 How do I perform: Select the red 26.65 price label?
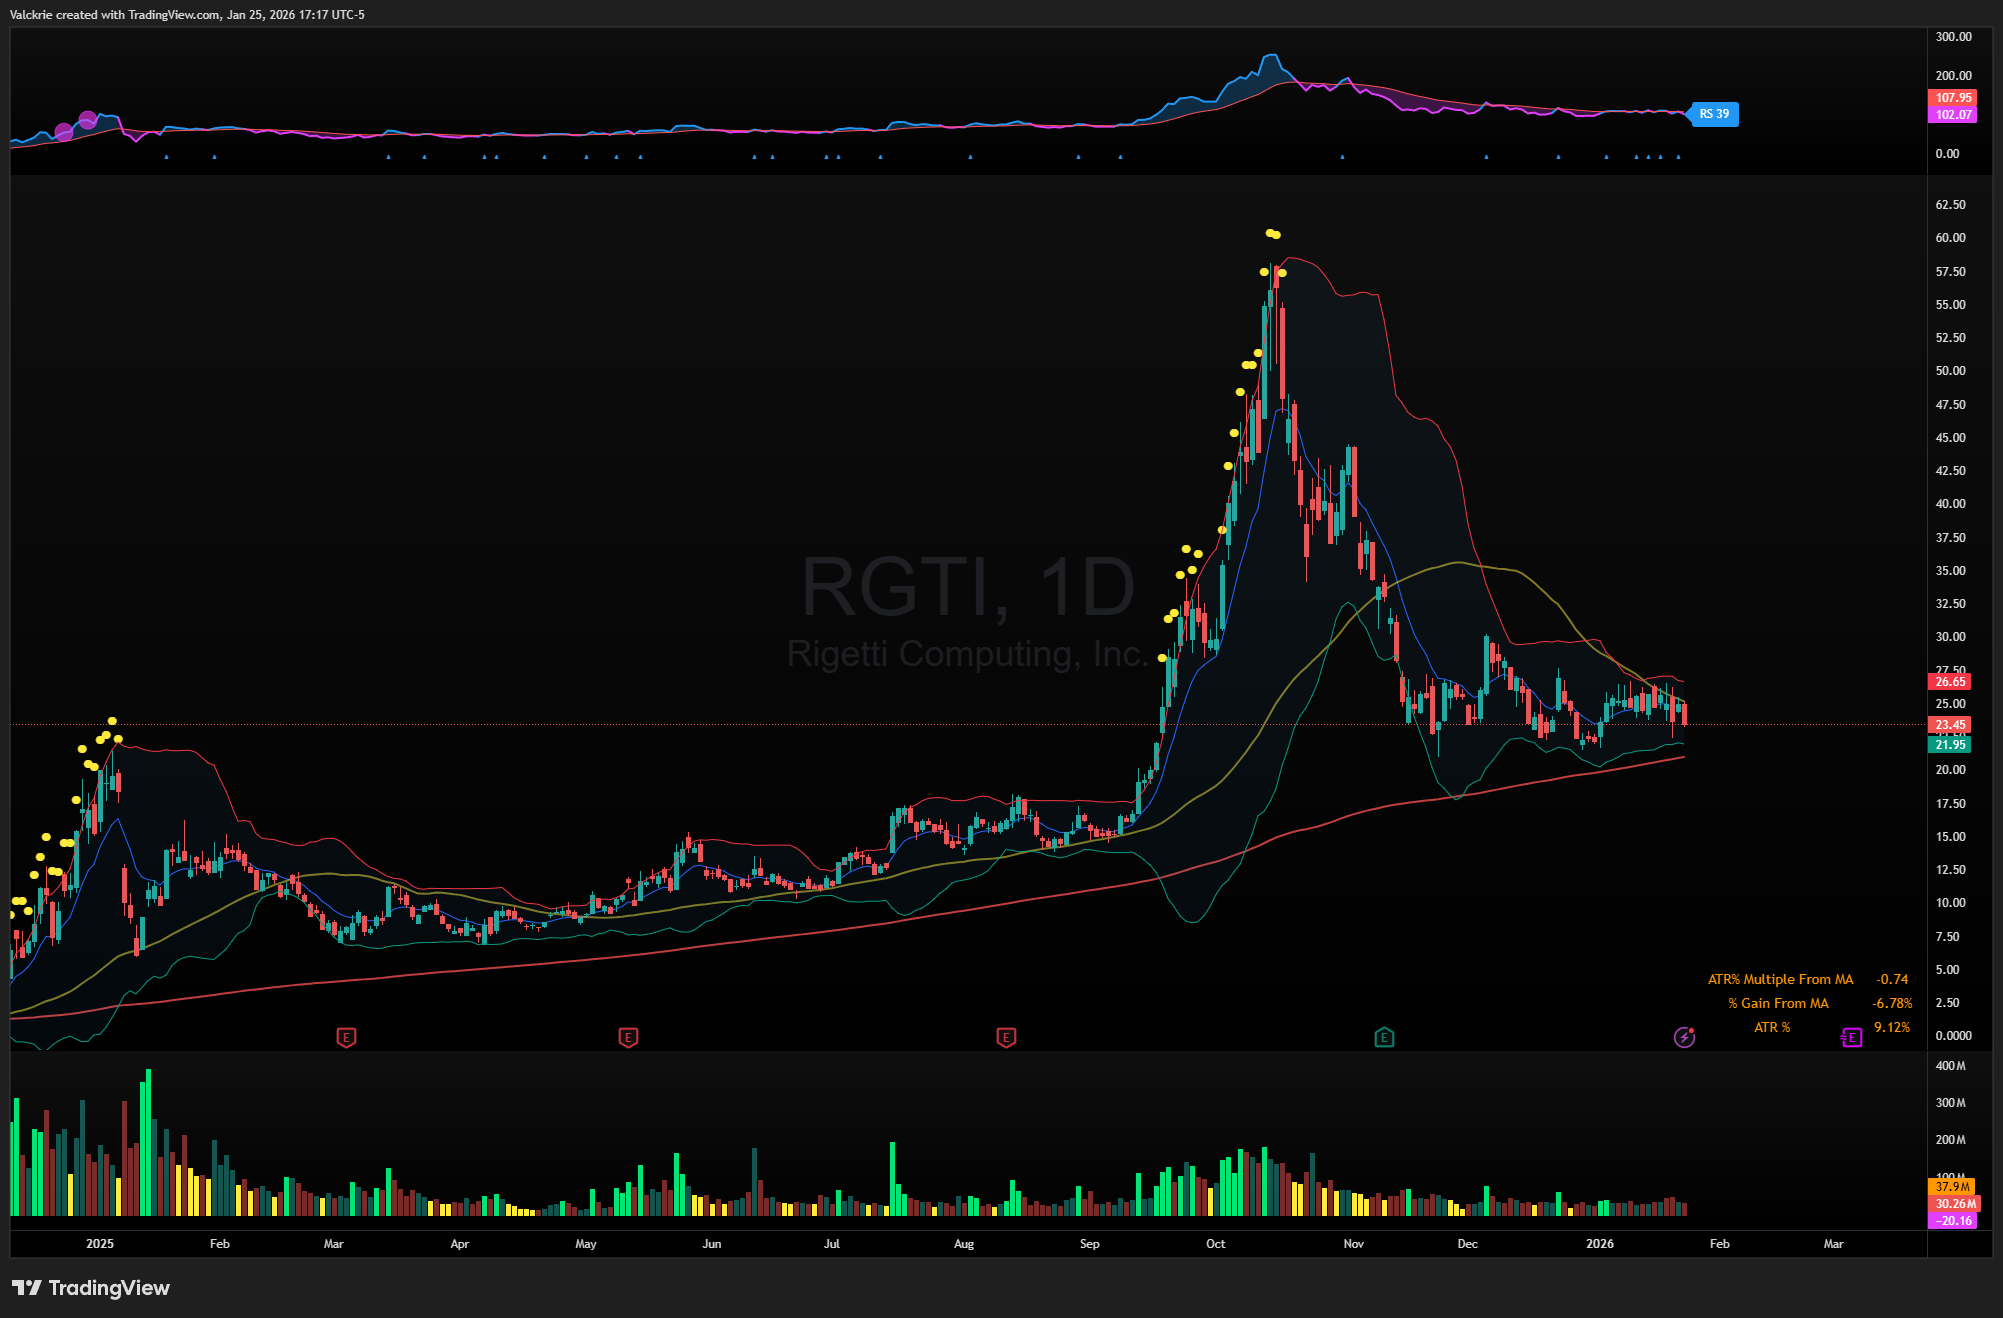point(1950,682)
